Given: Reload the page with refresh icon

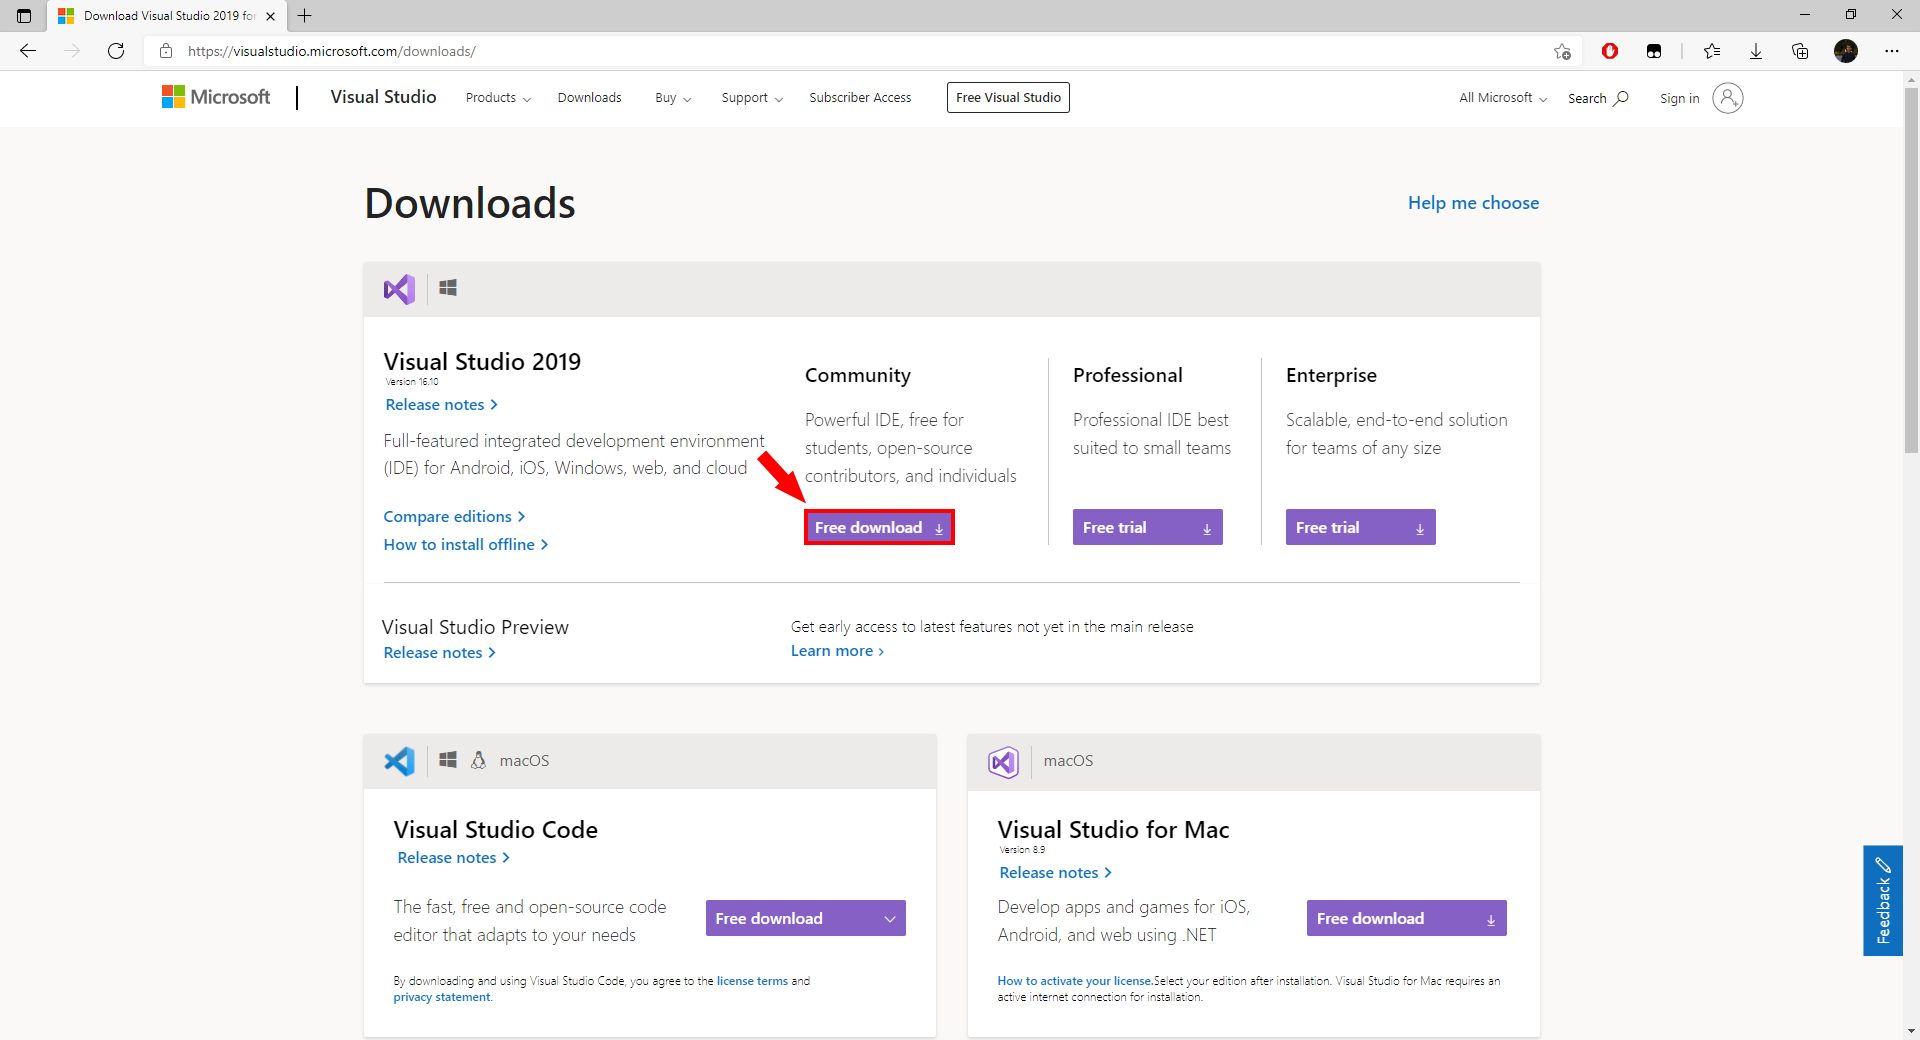Looking at the screenshot, I should 116,51.
